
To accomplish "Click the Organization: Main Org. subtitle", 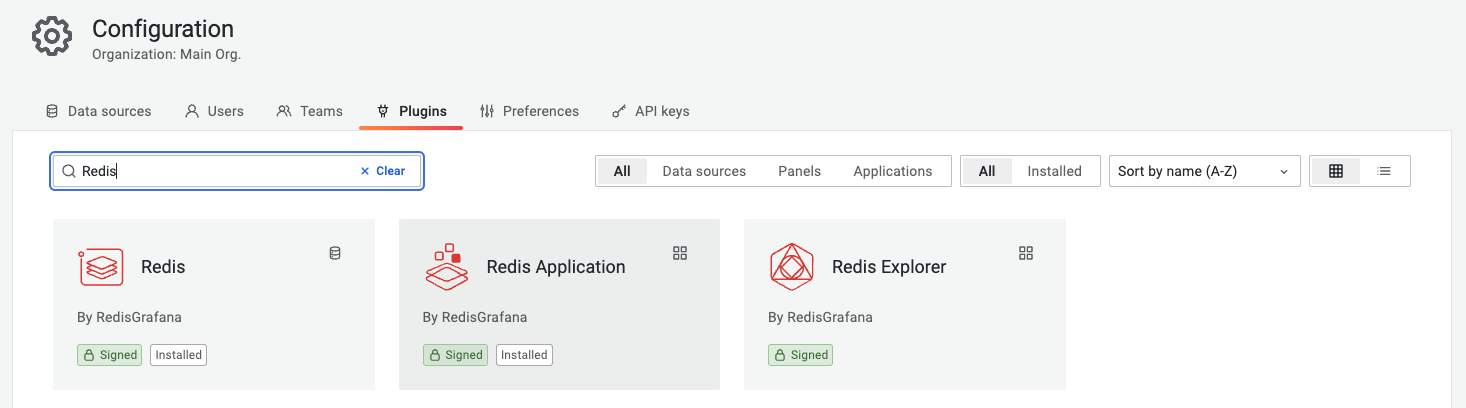I will tap(166, 55).
